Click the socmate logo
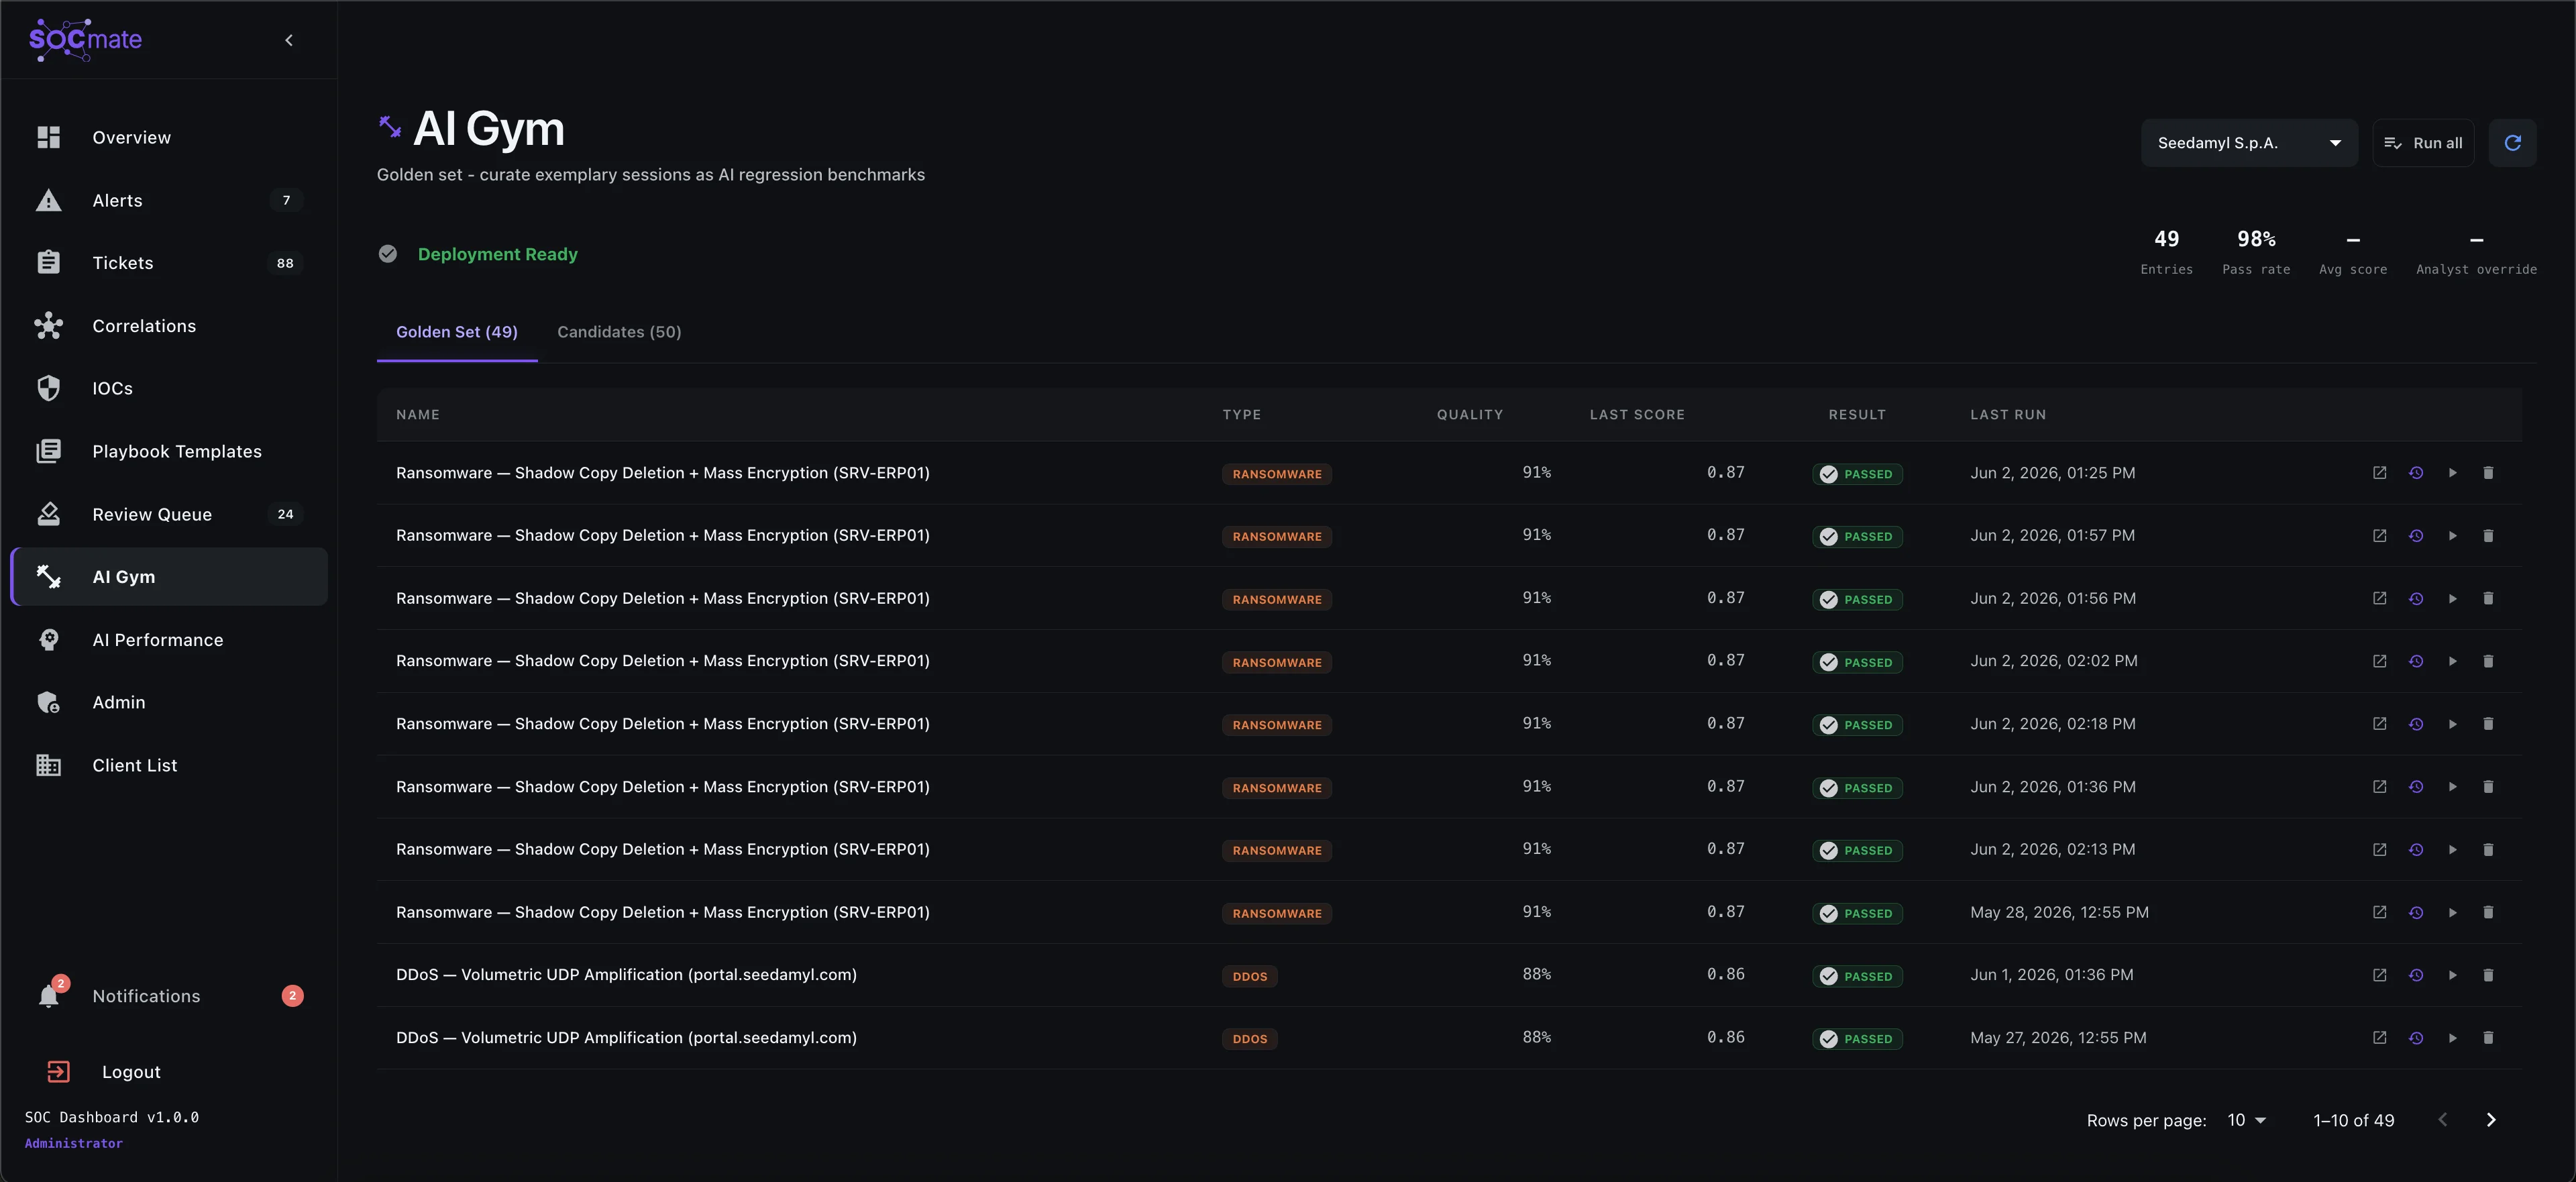 coord(85,40)
